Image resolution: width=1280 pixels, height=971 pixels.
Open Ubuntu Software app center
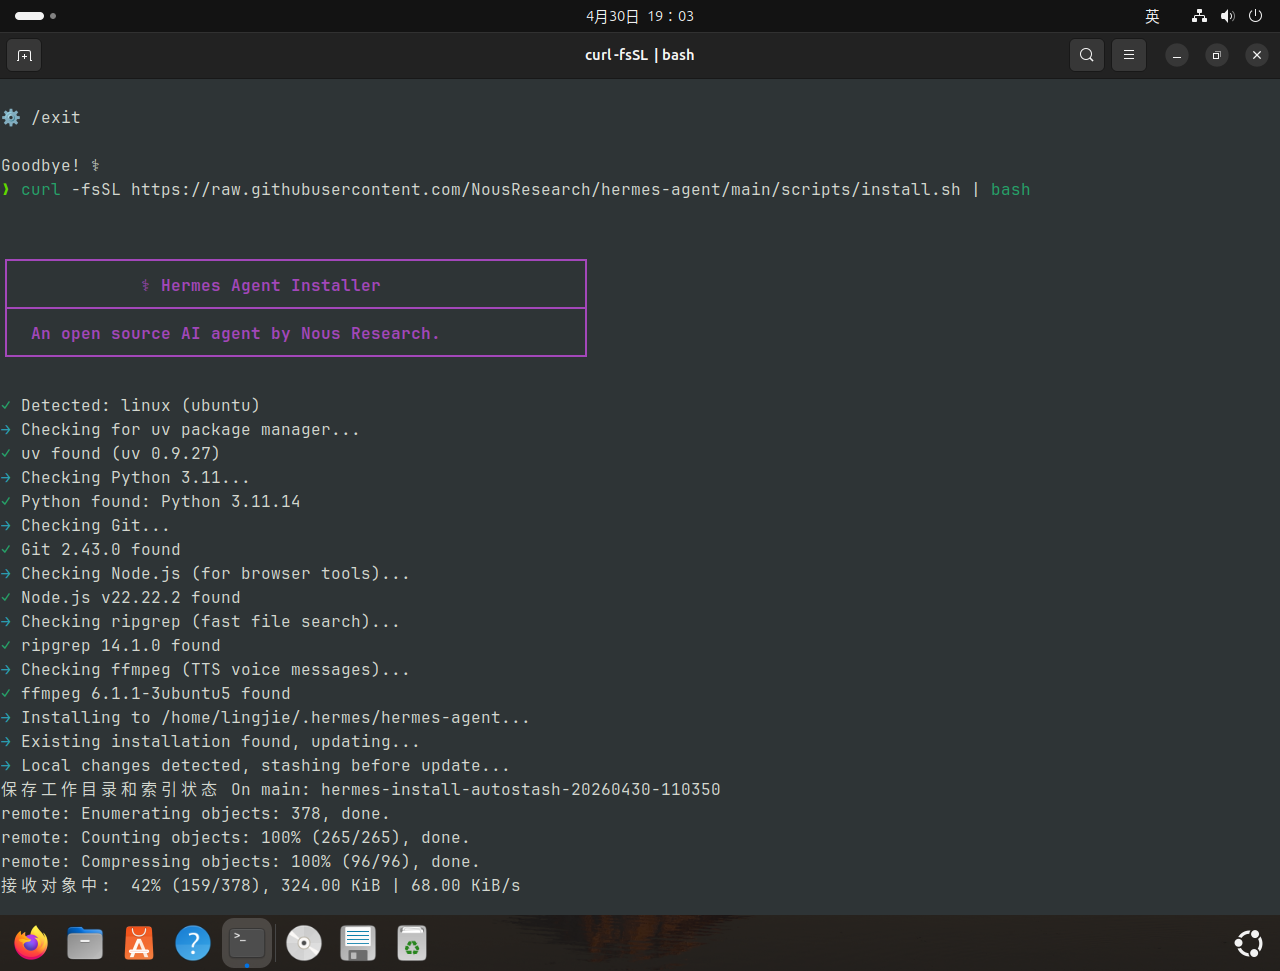139,942
